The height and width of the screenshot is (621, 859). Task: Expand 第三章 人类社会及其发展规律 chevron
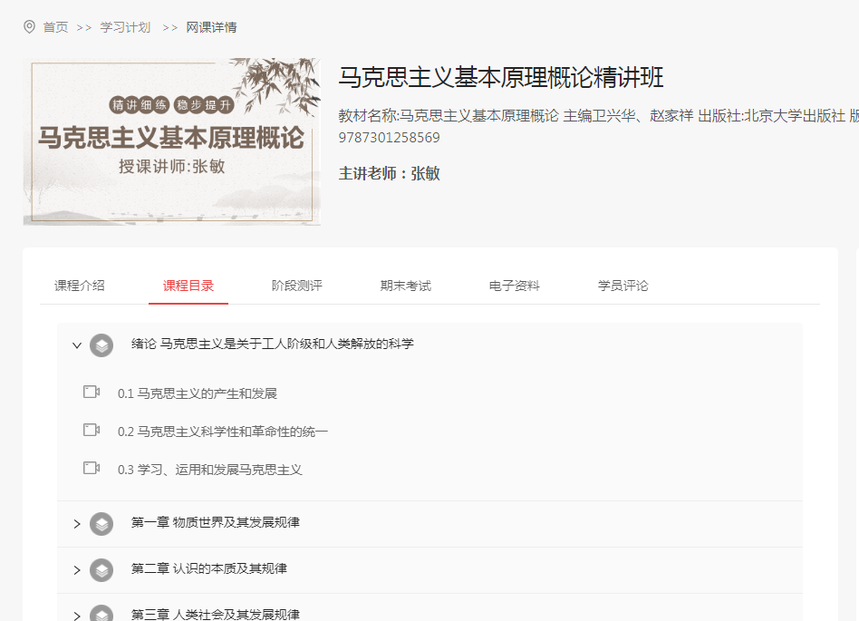77,616
